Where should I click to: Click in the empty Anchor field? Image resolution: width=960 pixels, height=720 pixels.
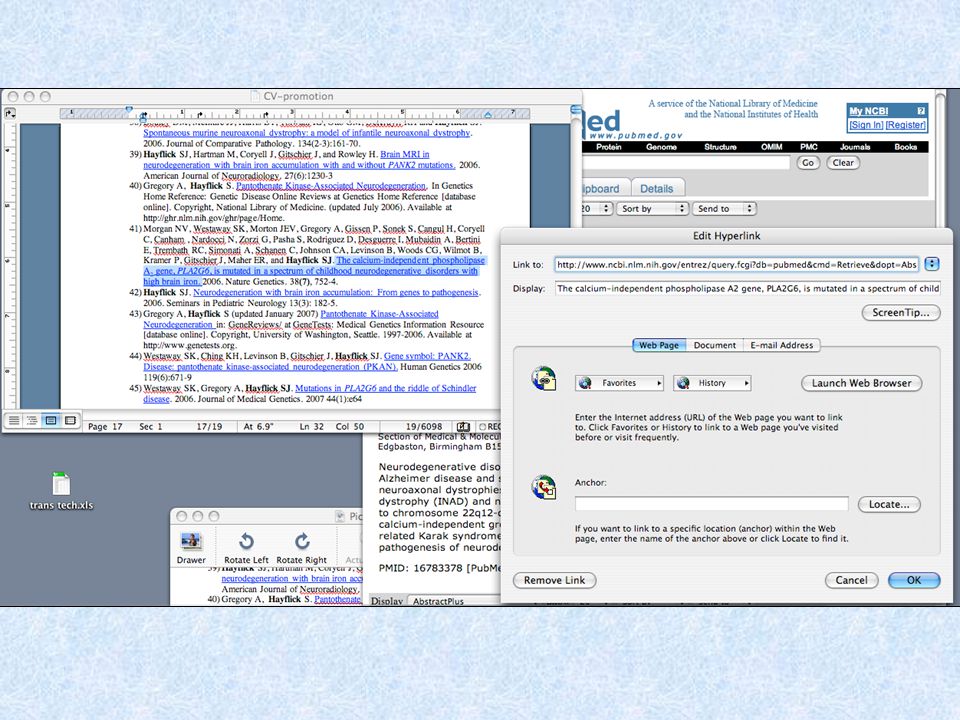tap(711, 503)
